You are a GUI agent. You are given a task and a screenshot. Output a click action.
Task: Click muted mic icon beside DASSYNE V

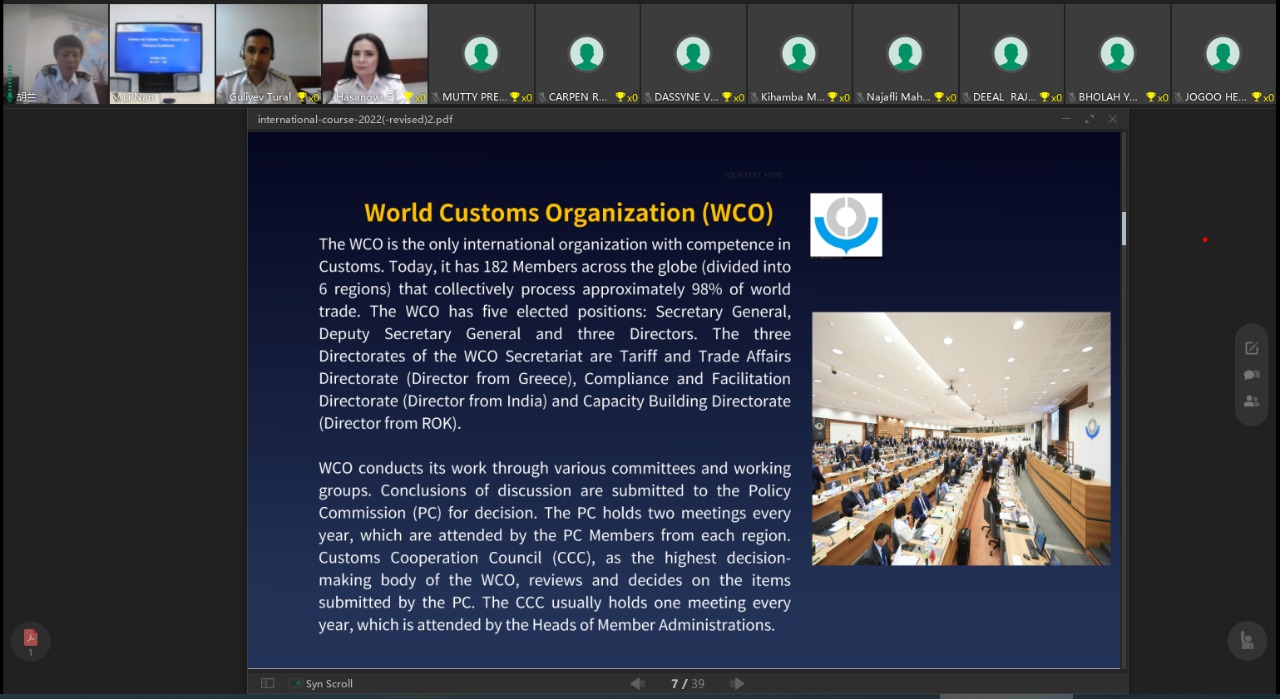coord(647,98)
